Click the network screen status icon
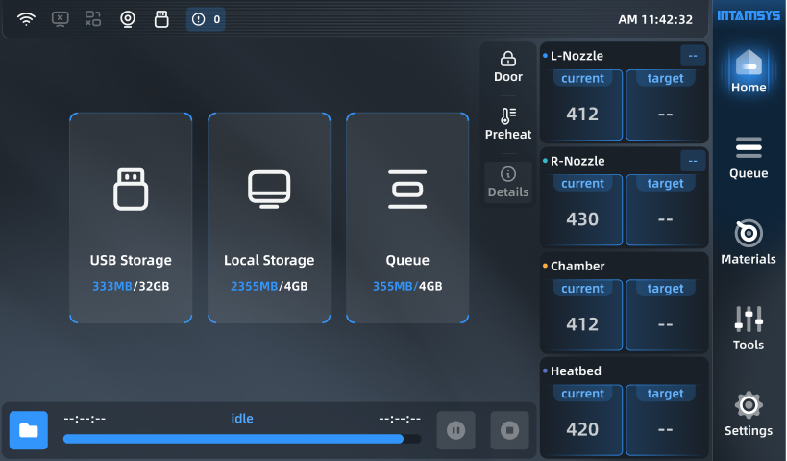Viewport: 787px width, 461px height. pos(60,19)
